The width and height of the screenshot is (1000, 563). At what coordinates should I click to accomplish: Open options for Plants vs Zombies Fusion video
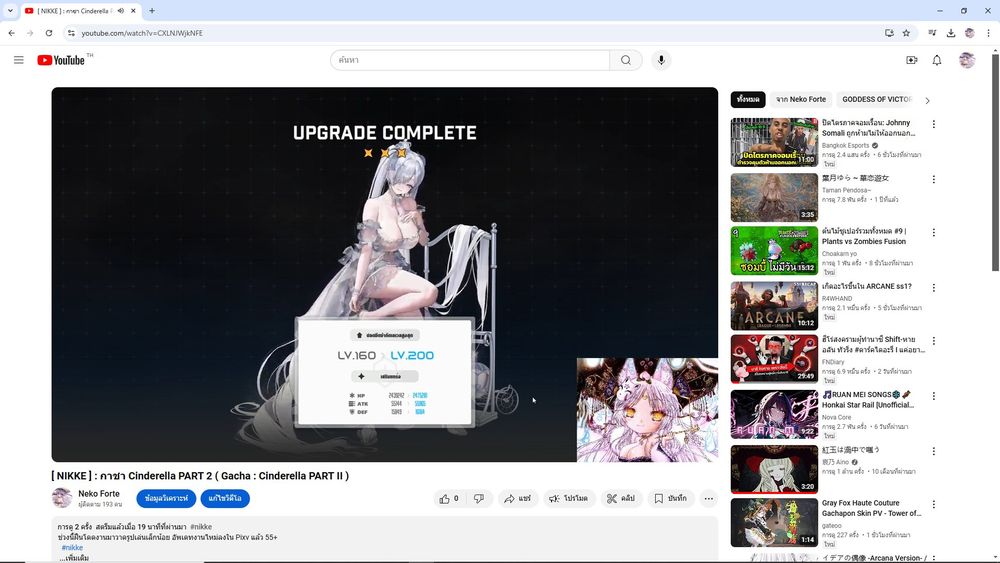click(934, 233)
